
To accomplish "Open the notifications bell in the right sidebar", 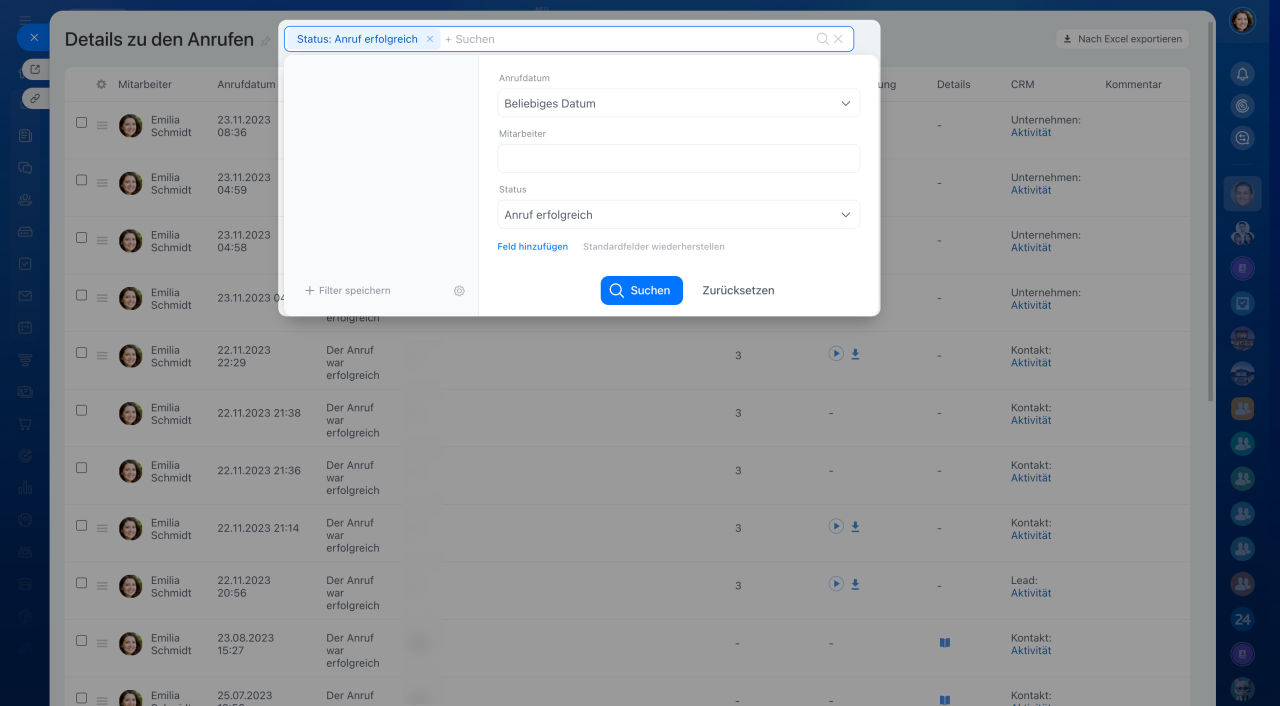I will 1242,74.
